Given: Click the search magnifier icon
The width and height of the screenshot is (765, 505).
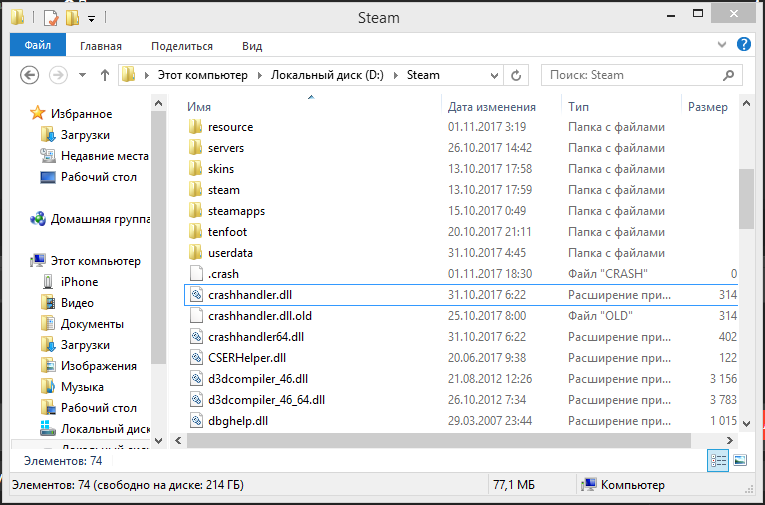Looking at the screenshot, I should point(728,75).
